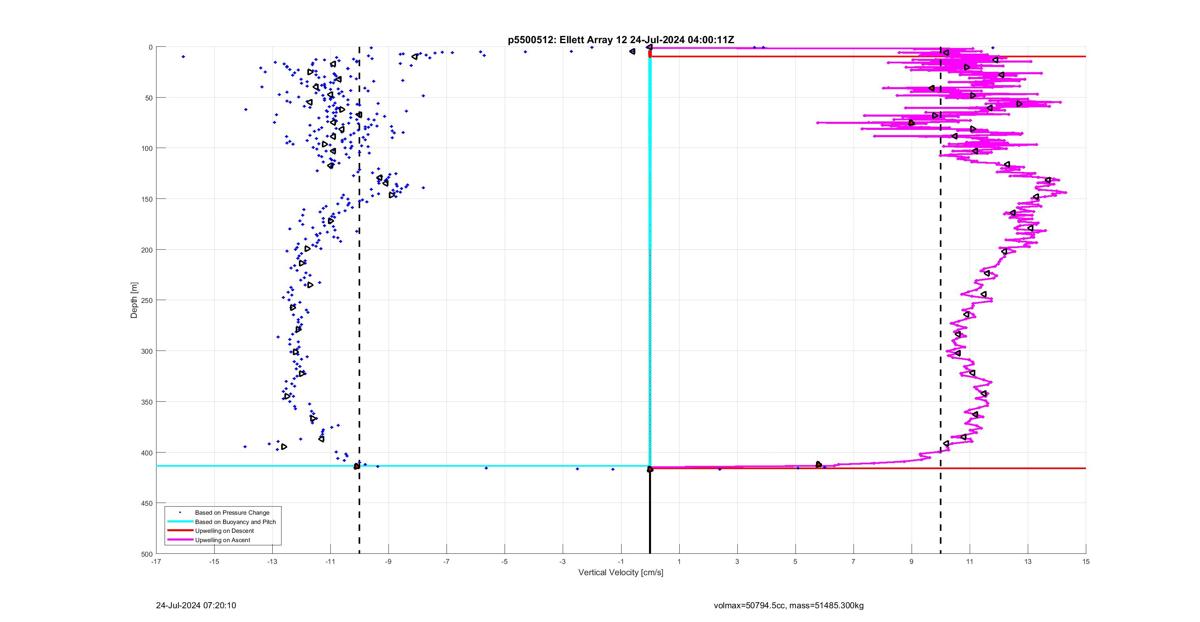1200x622 pixels.
Task: Click x-axis tick label '9'
Action: pyautogui.click(x=911, y=562)
